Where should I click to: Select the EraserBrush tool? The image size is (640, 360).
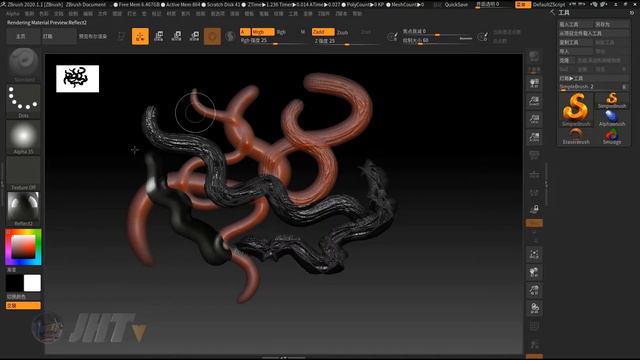(x=576, y=136)
